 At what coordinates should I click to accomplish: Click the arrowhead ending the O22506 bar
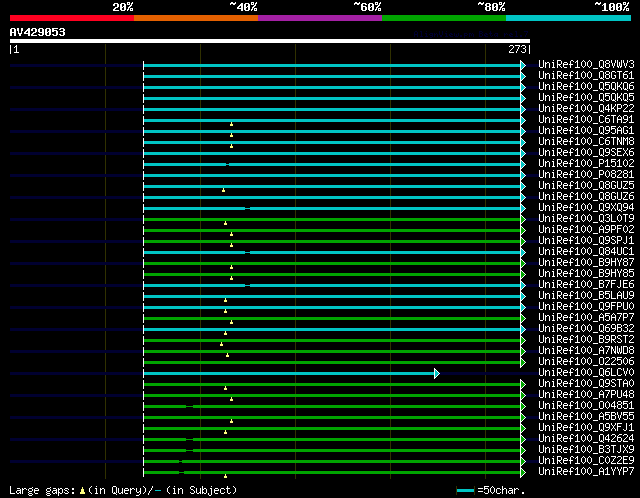522,362
